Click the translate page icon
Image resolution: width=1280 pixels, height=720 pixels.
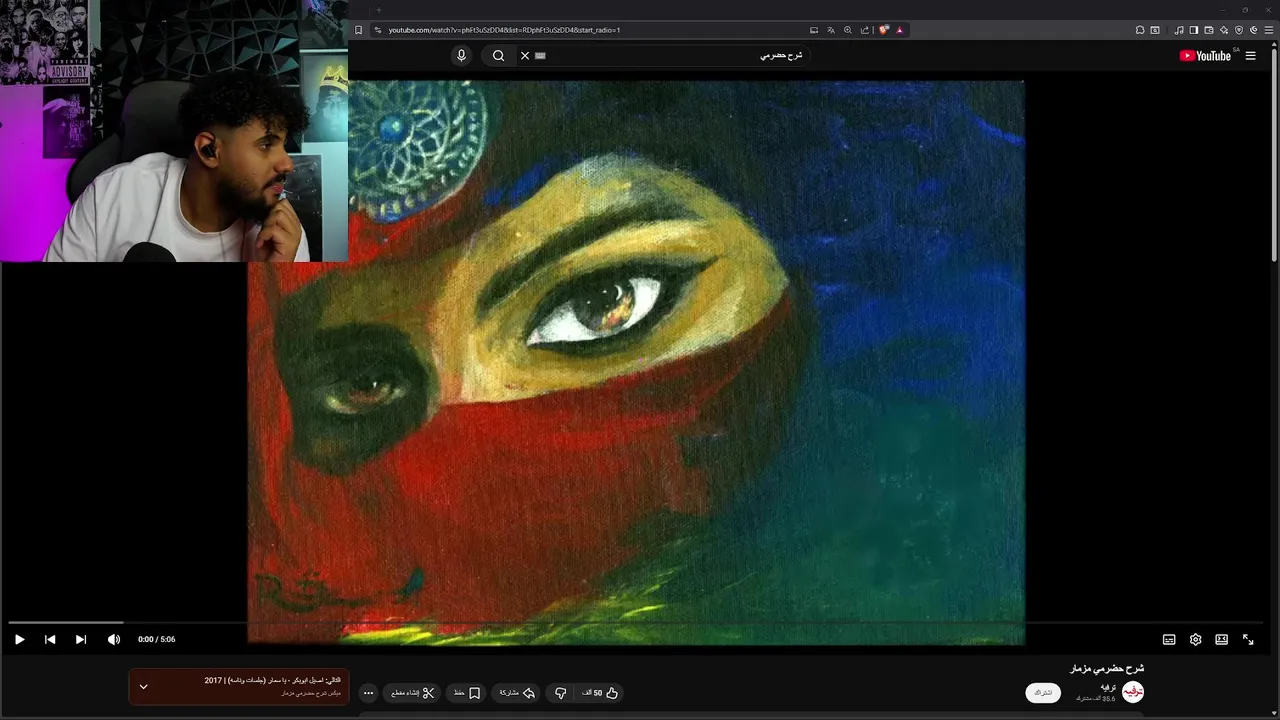coord(831,30)
